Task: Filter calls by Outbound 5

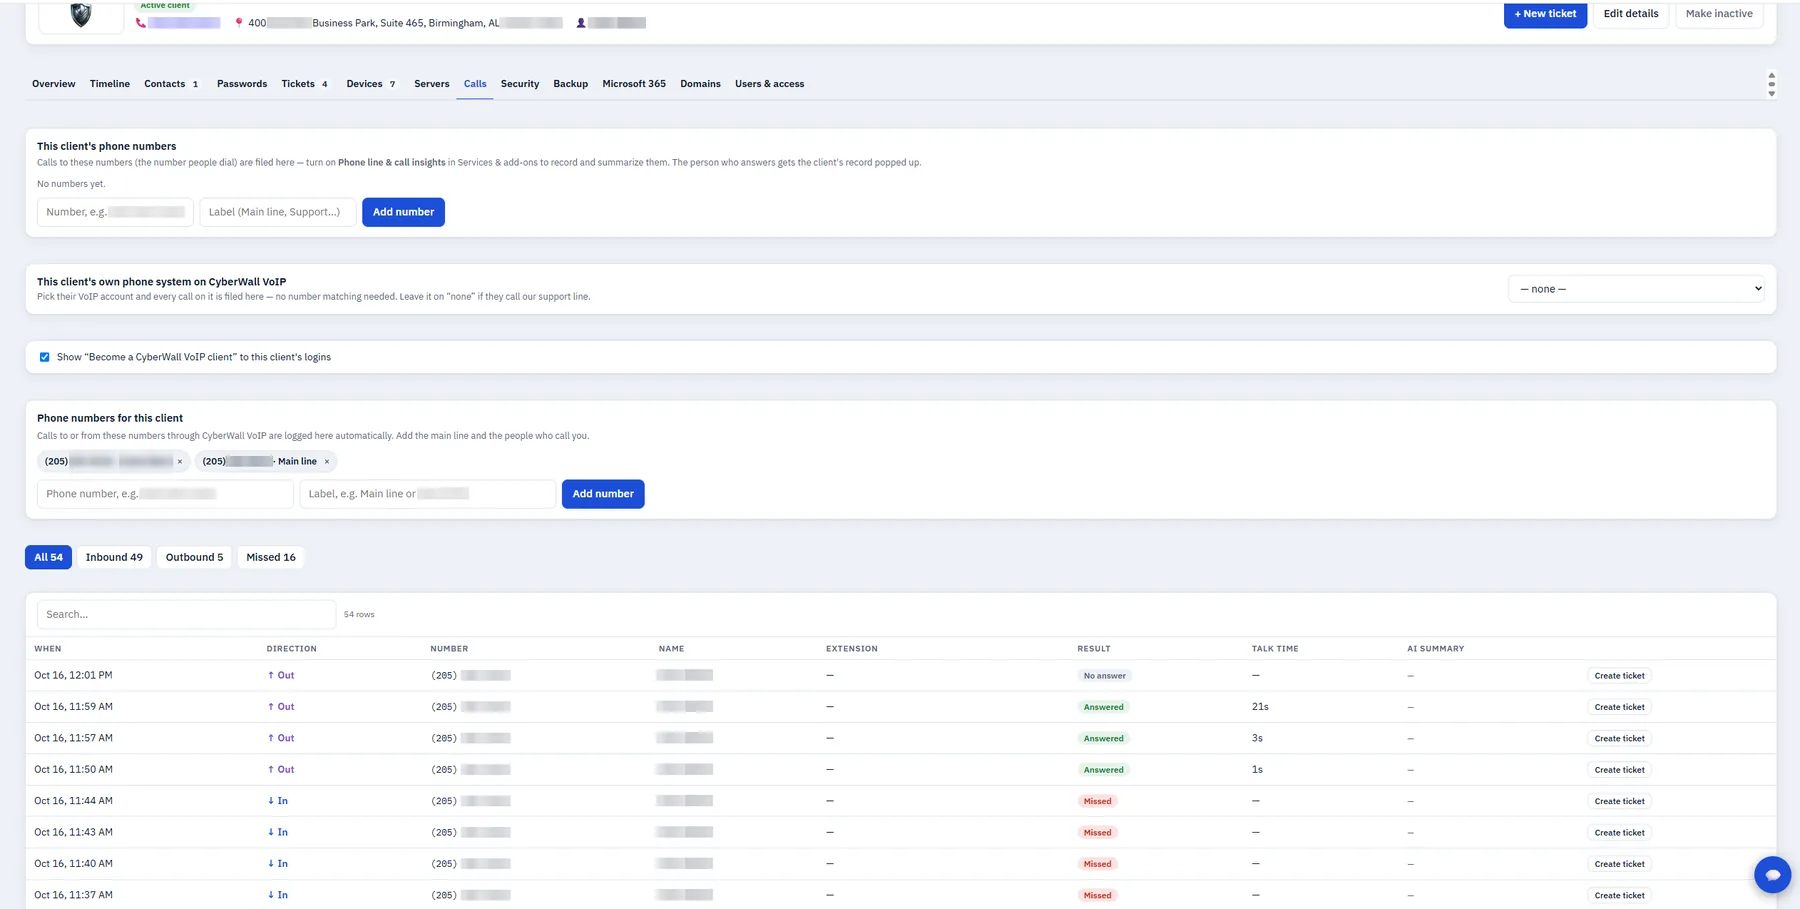Action: [194, 558]
